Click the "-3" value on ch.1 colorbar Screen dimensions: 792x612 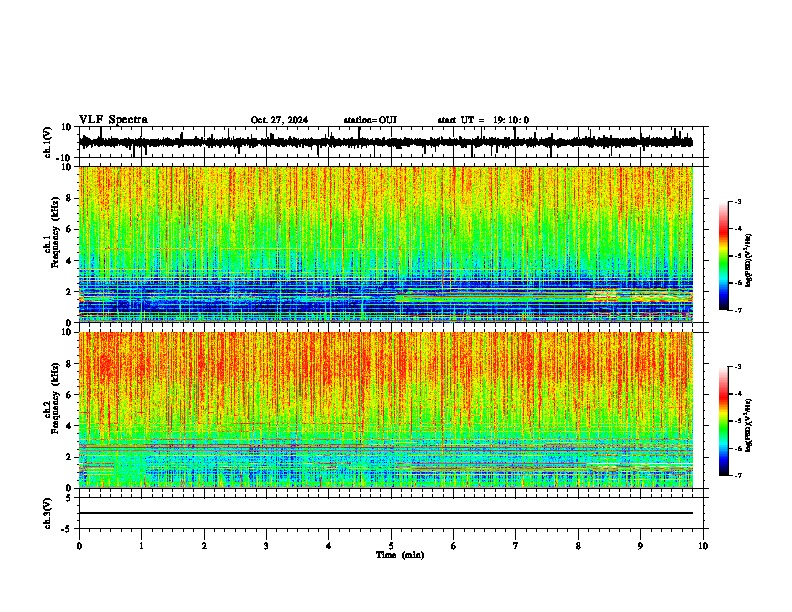tap(738, 201)
